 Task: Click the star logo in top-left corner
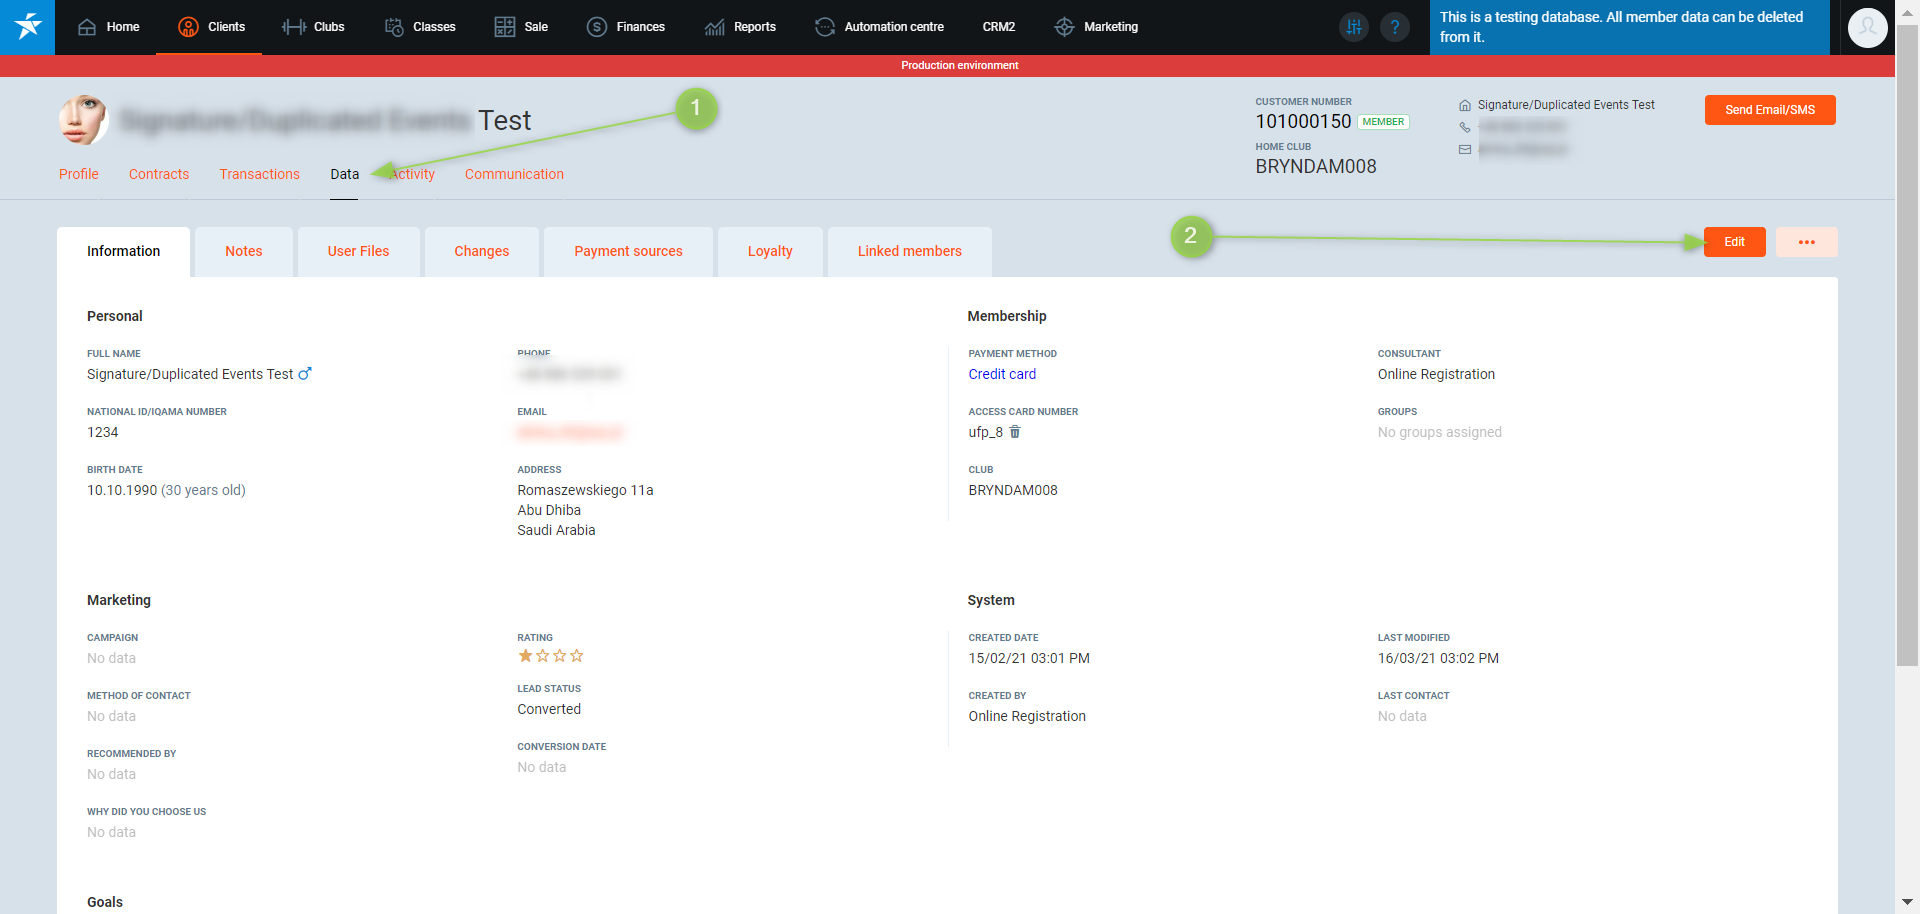(27, 27)
